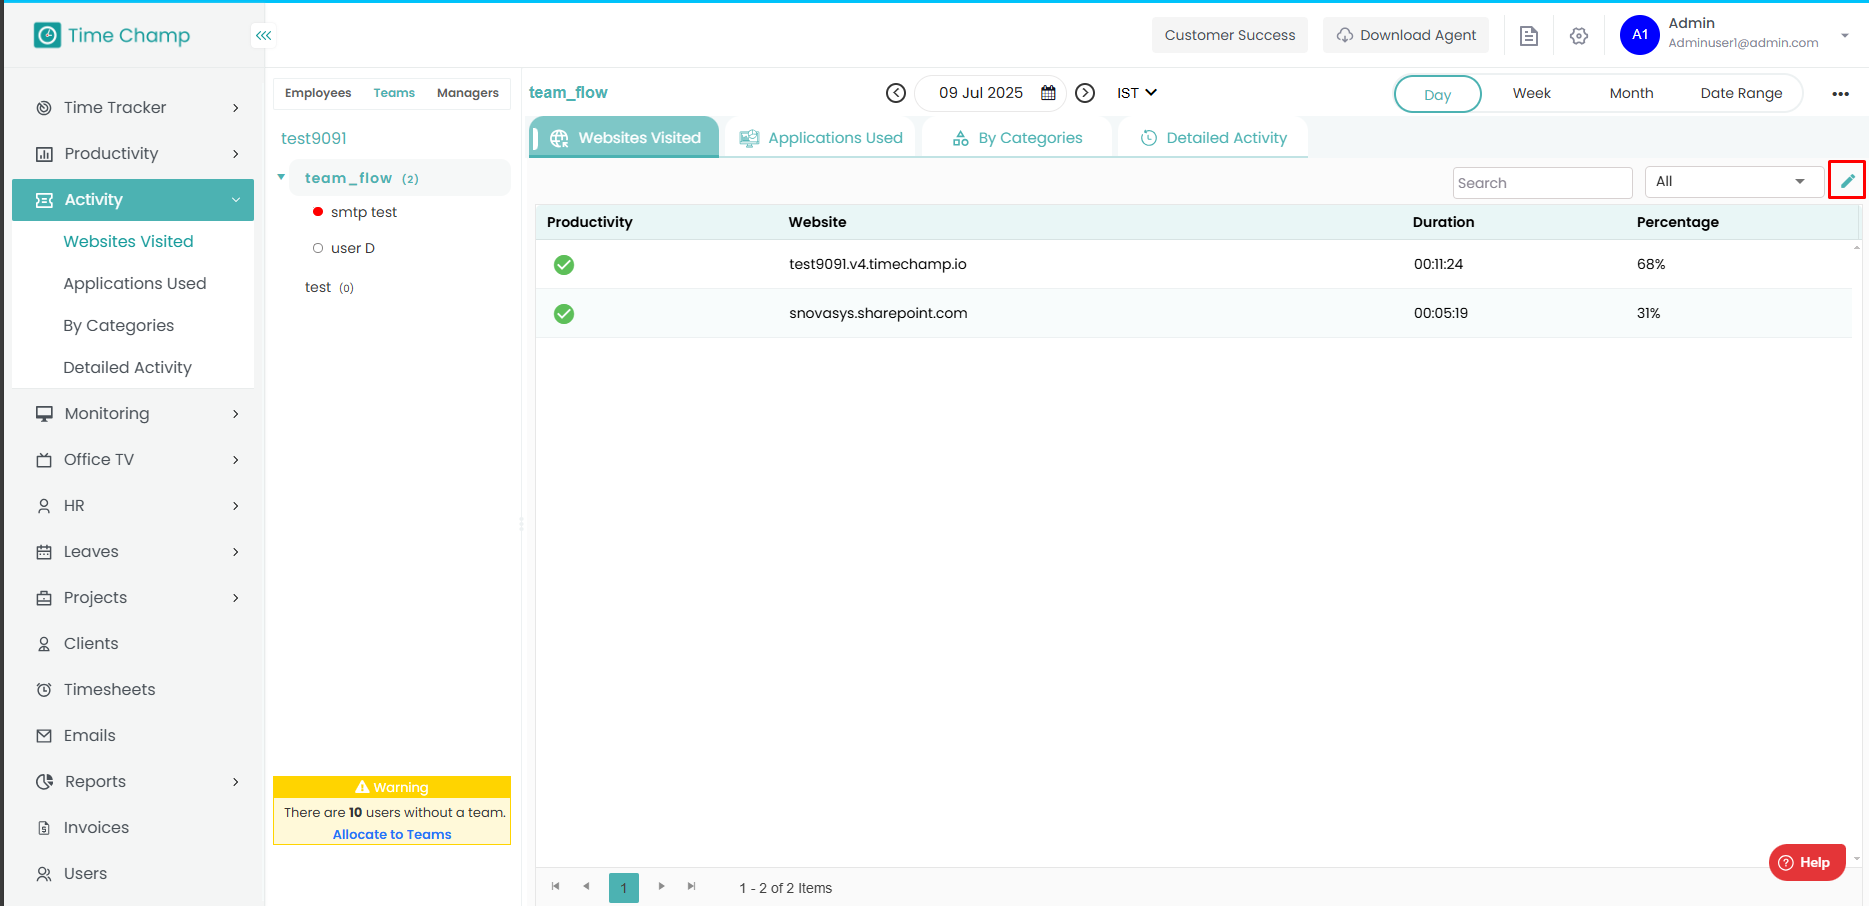
Task: Click the Allocate to Teams link
Action: pyautogui.click(x=392, y=835)
